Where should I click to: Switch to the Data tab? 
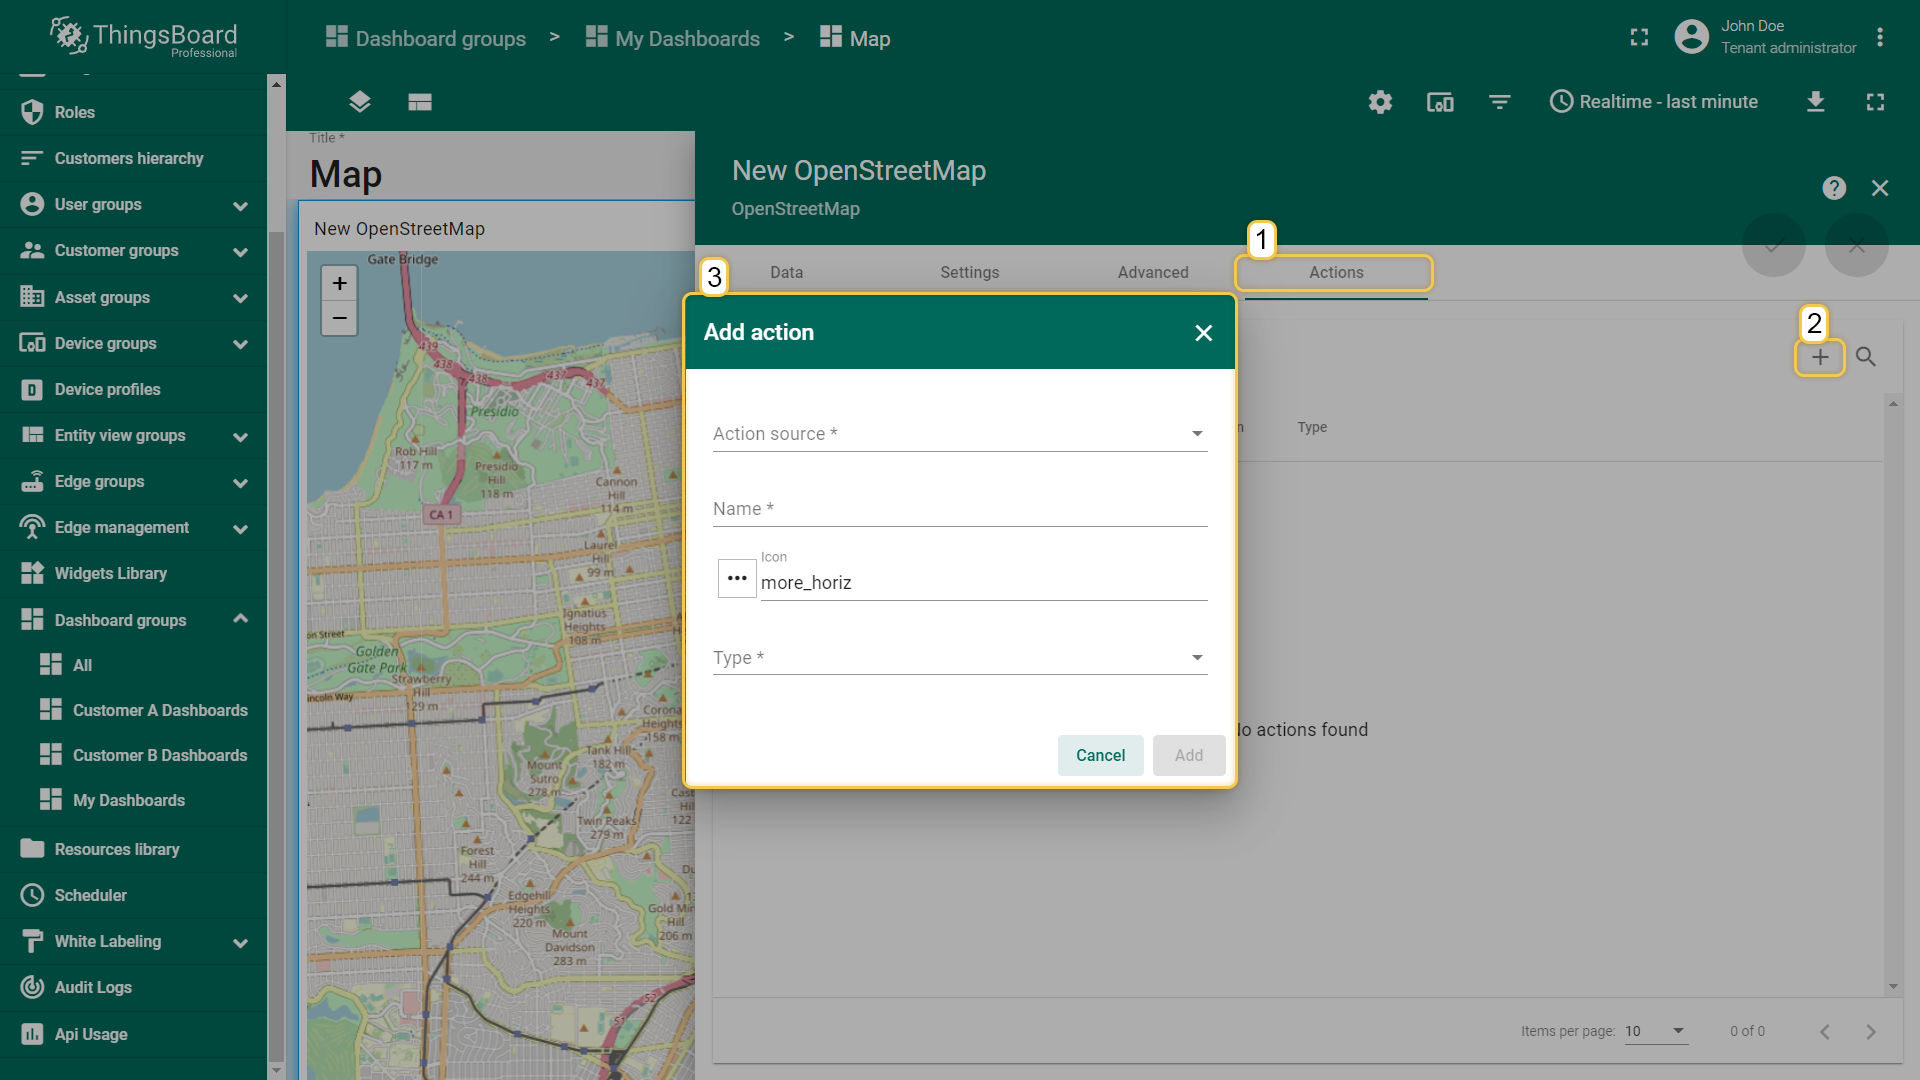point(786,272)
